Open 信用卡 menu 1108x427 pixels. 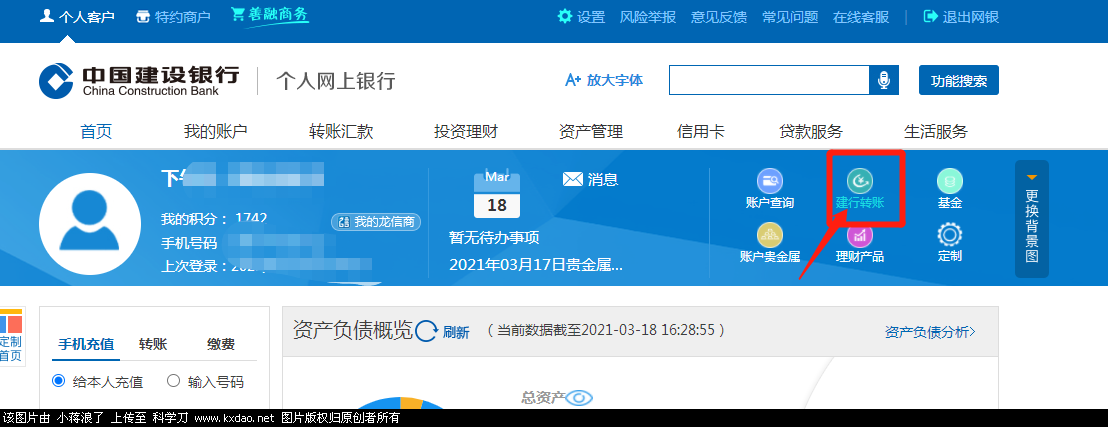pos(701,131)
